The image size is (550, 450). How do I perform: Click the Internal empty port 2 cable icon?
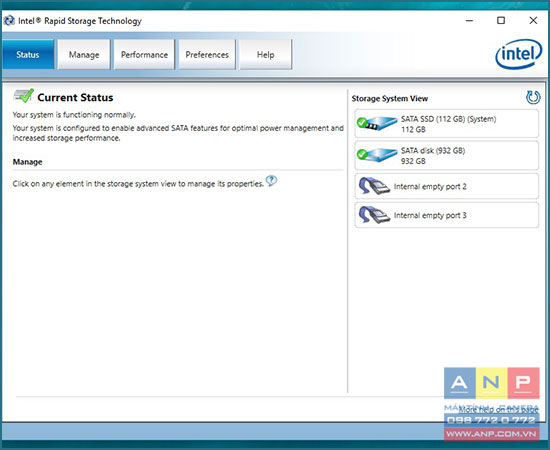pos(374,186)
